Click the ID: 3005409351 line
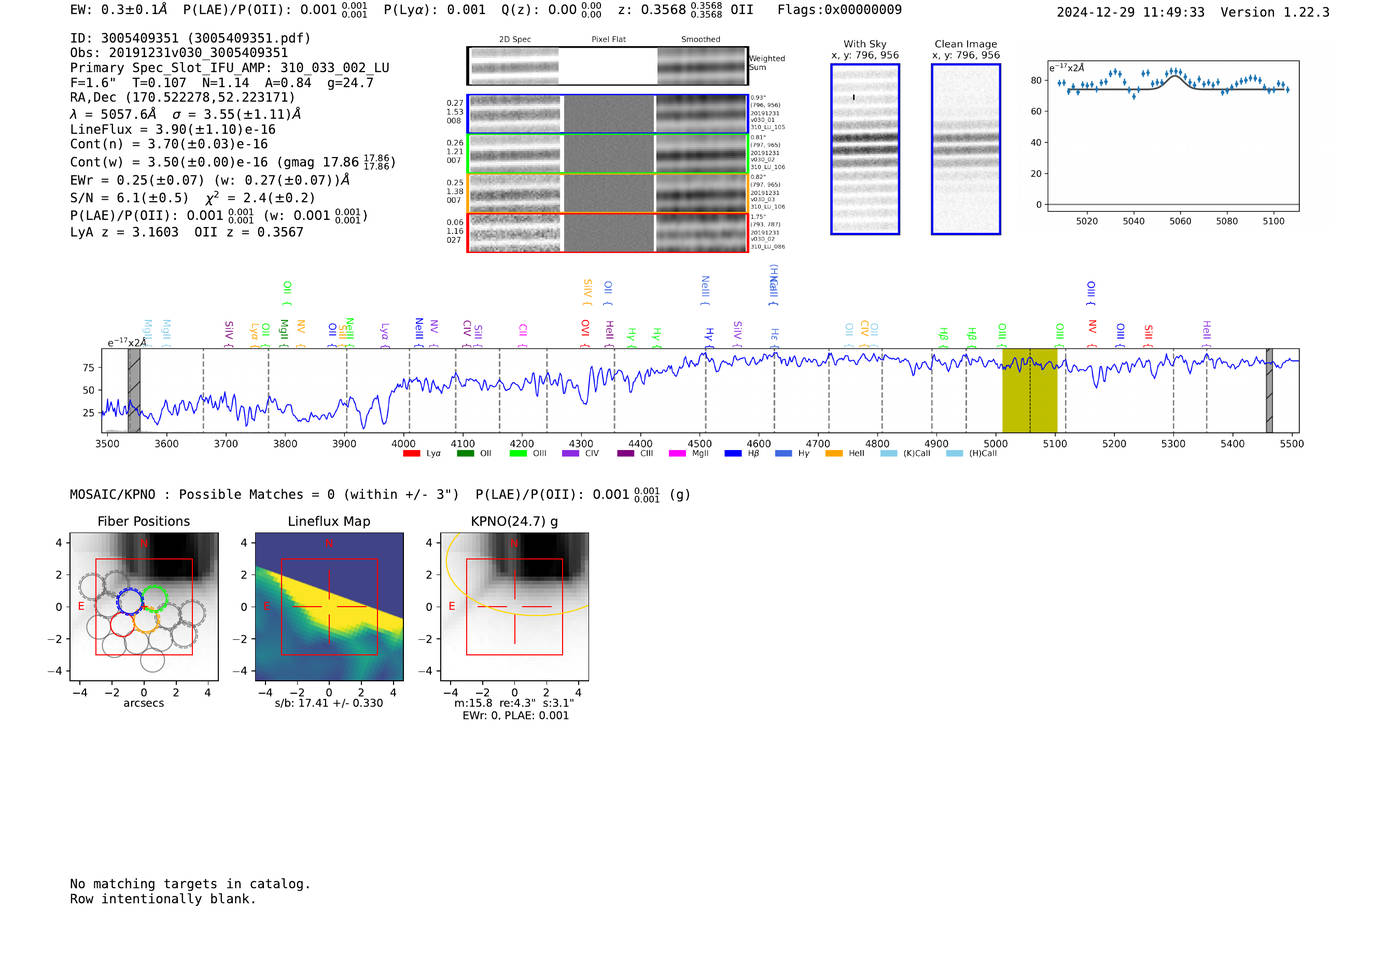Image resolution: width=1400 pixels, height=953 pixels. coord(190,38)
